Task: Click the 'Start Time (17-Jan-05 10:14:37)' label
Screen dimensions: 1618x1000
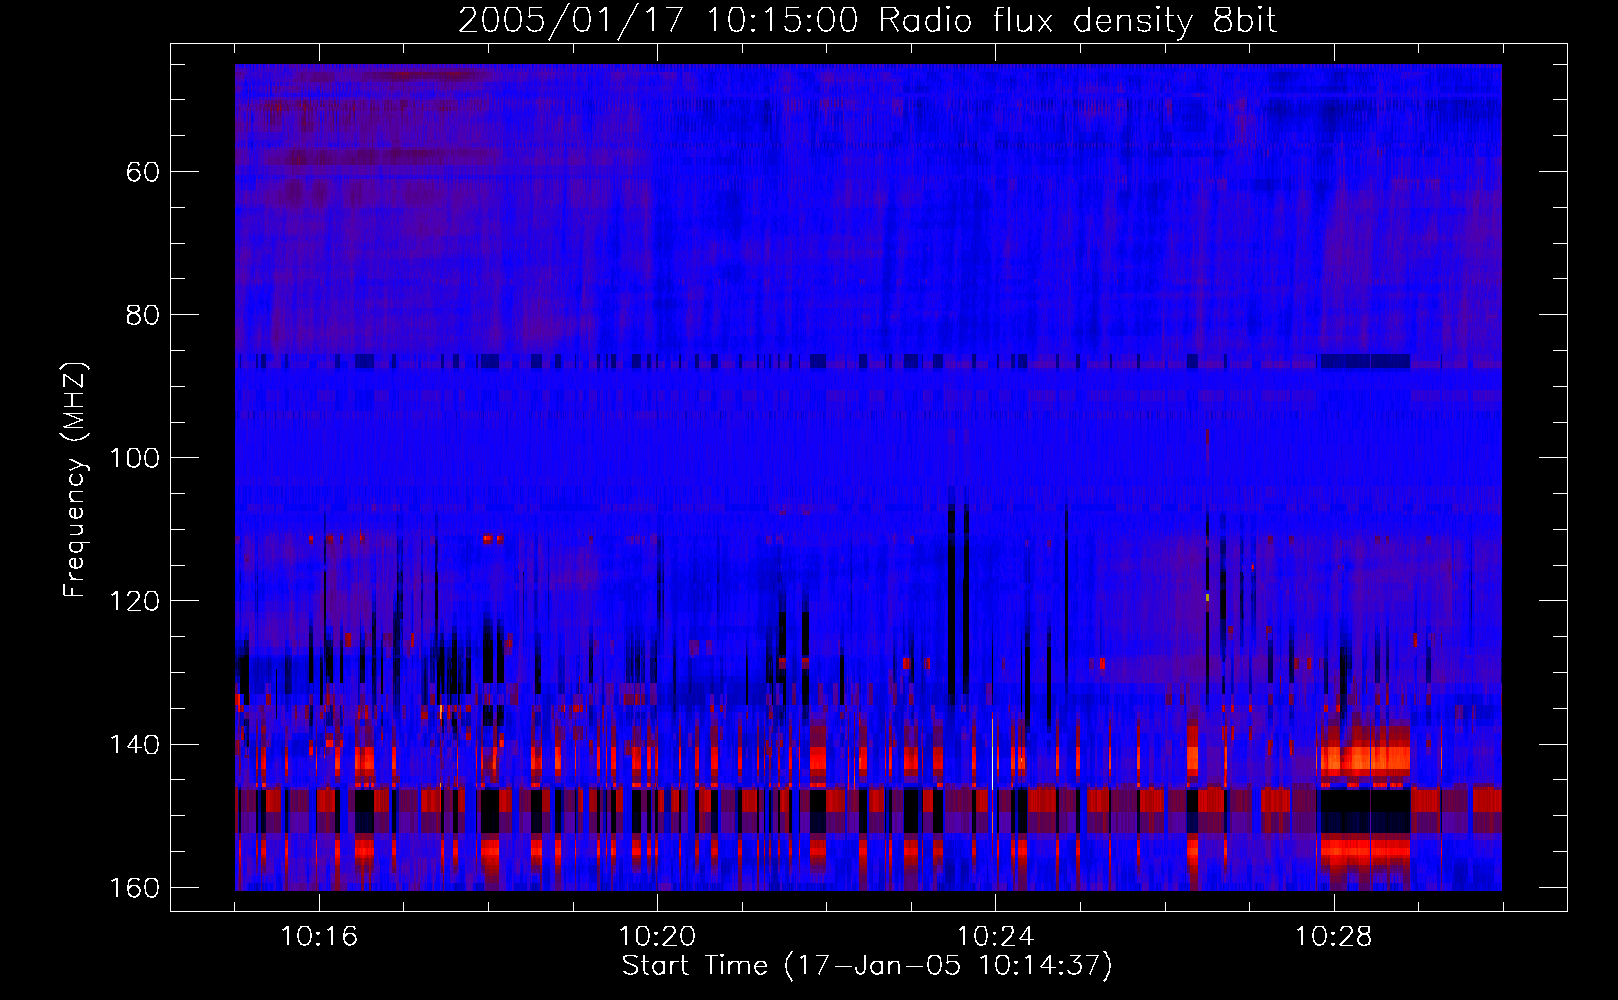Action: tap(867, 966)
